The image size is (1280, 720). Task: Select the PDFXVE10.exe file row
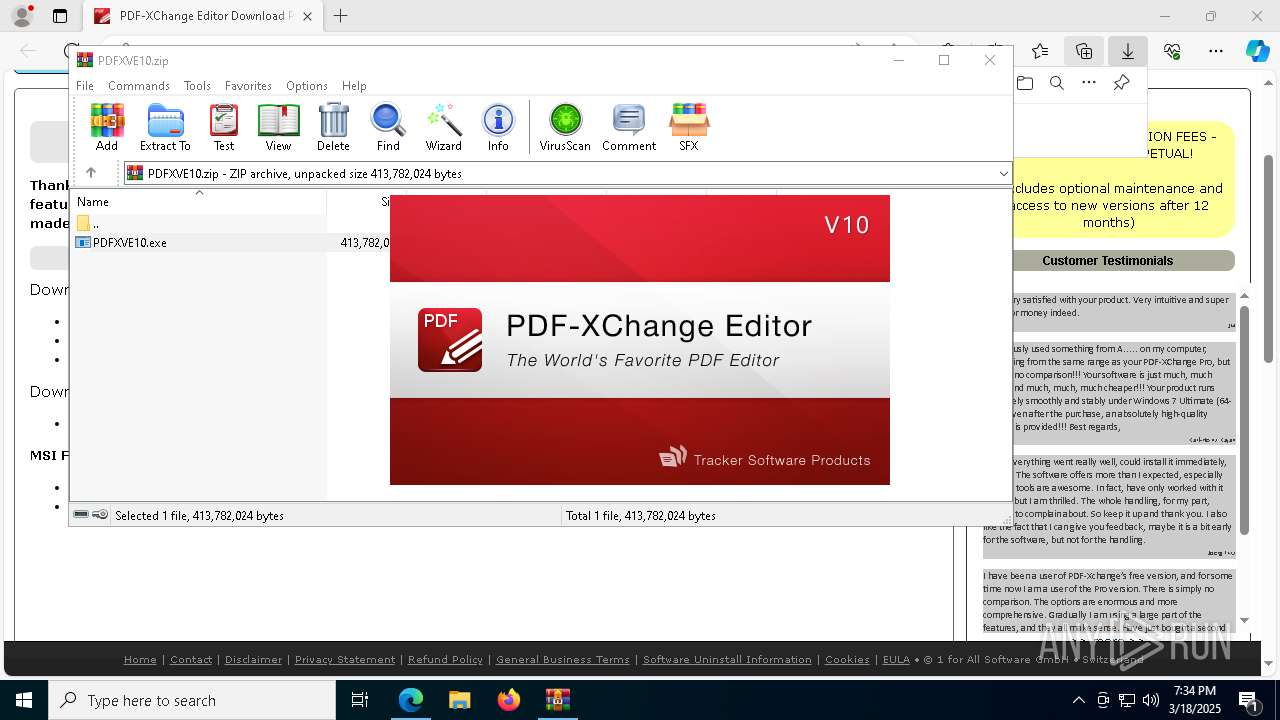point(230,242)
